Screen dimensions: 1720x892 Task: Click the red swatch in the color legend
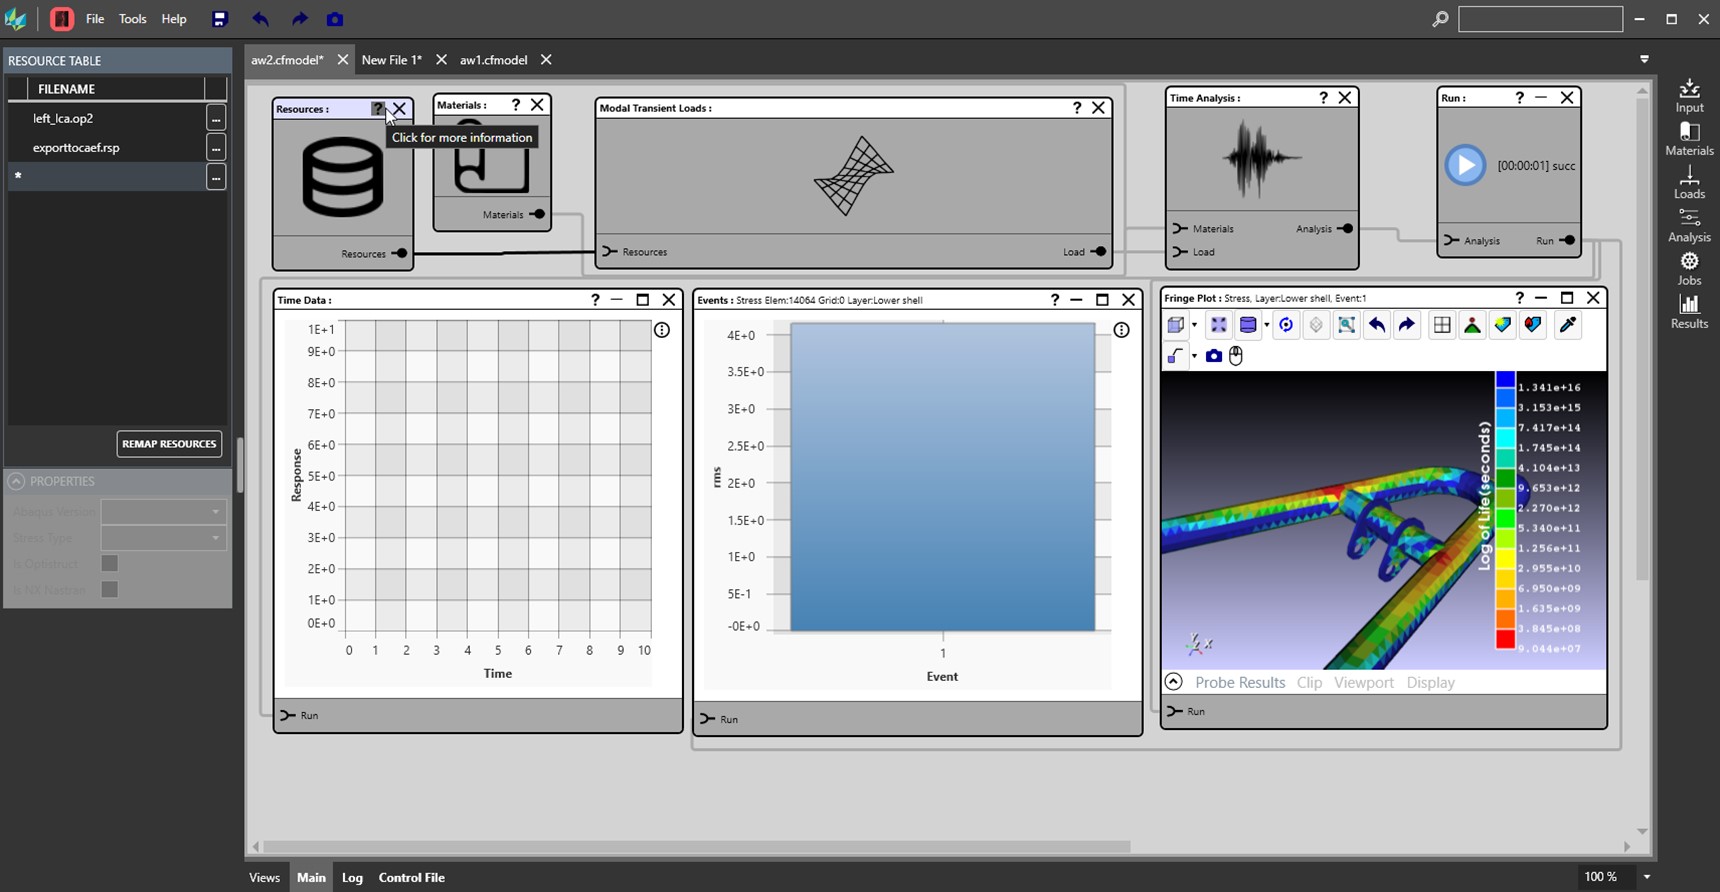point(1505,639)
